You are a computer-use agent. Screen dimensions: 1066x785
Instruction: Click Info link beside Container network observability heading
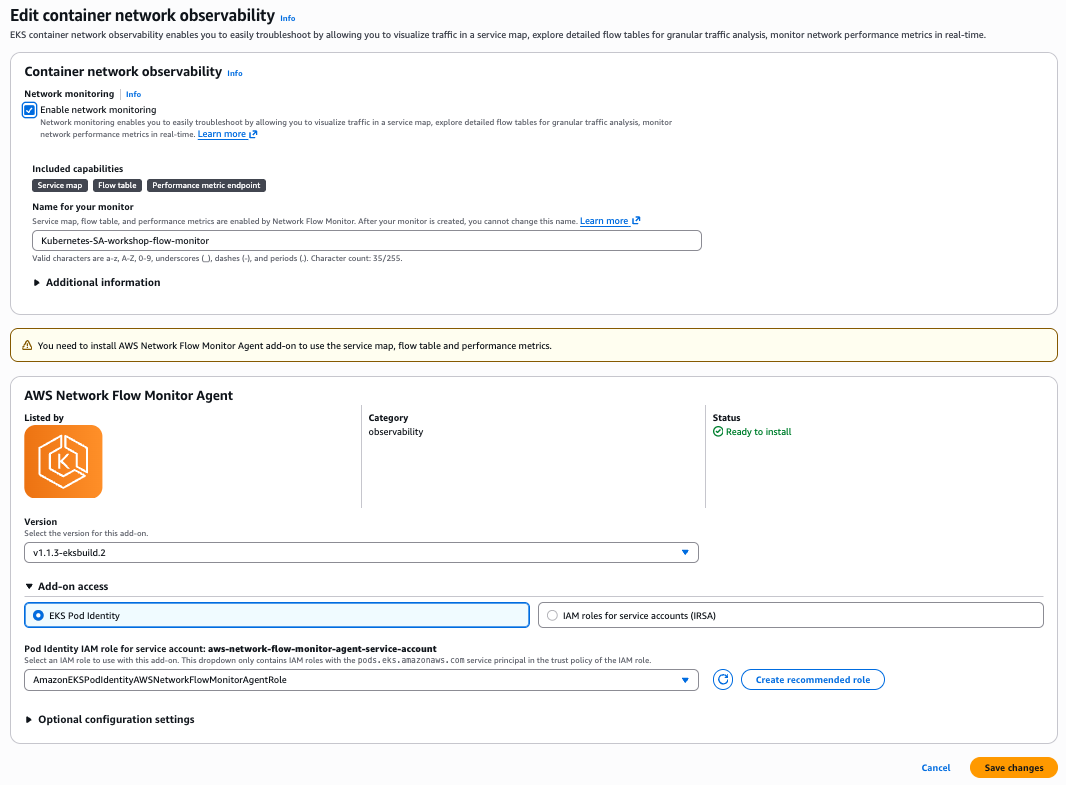point(235,73)
